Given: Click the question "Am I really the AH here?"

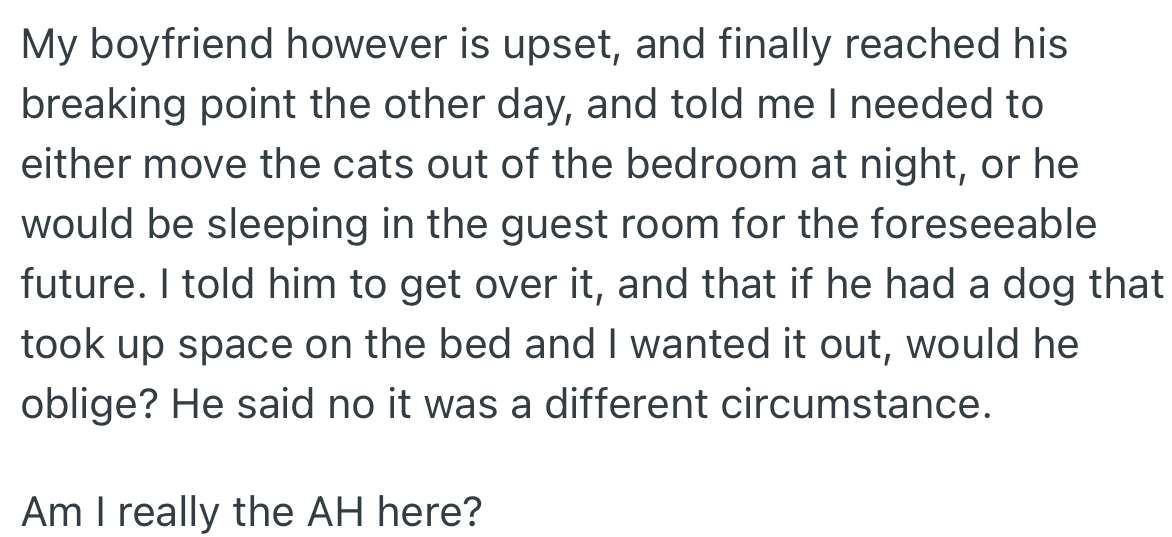Looking at the screenshot, I should (251, 513).
